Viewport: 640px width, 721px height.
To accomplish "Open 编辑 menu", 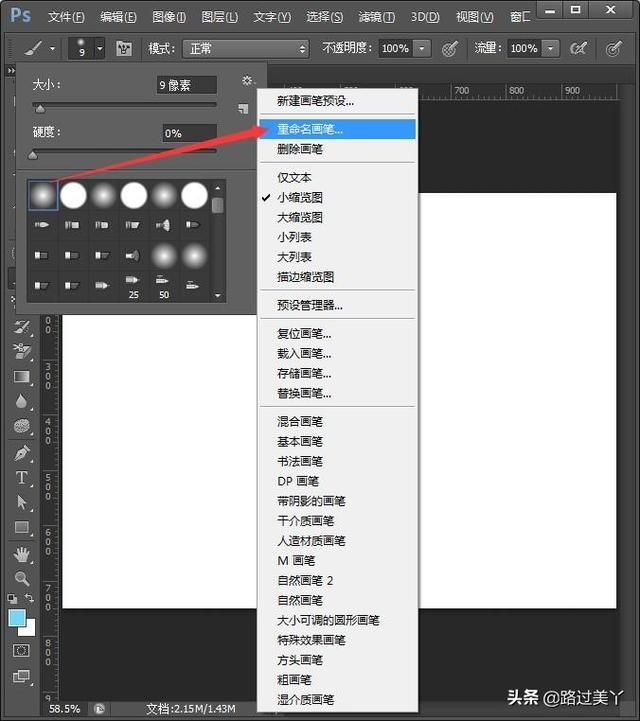I will [x=119, y=17].
